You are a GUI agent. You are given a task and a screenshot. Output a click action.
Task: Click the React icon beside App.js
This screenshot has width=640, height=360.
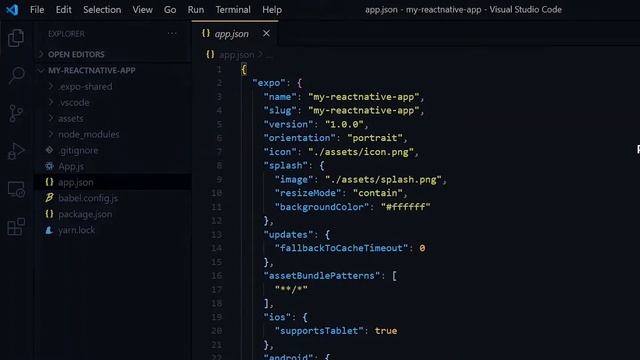(x=49, y=166)
